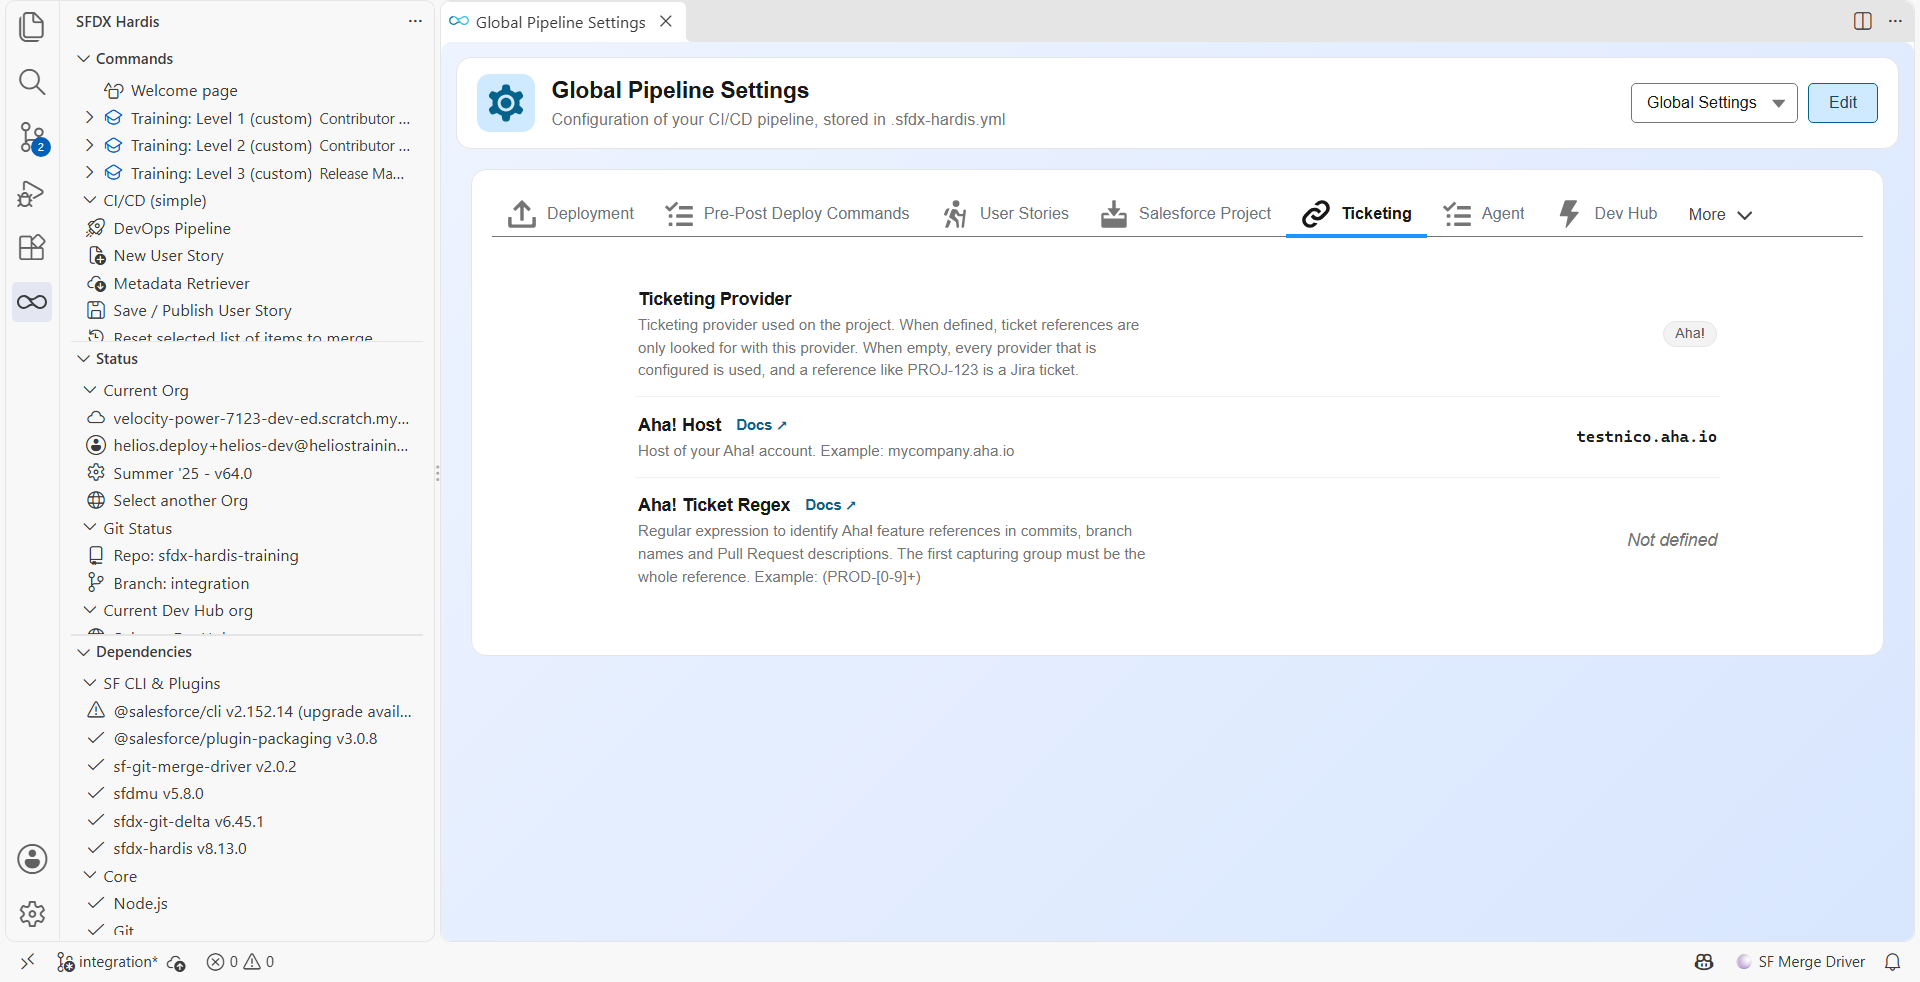Screen dimensions: 1920x982
Task: Click the Edit button
Action: click(x=1842, y=103)
